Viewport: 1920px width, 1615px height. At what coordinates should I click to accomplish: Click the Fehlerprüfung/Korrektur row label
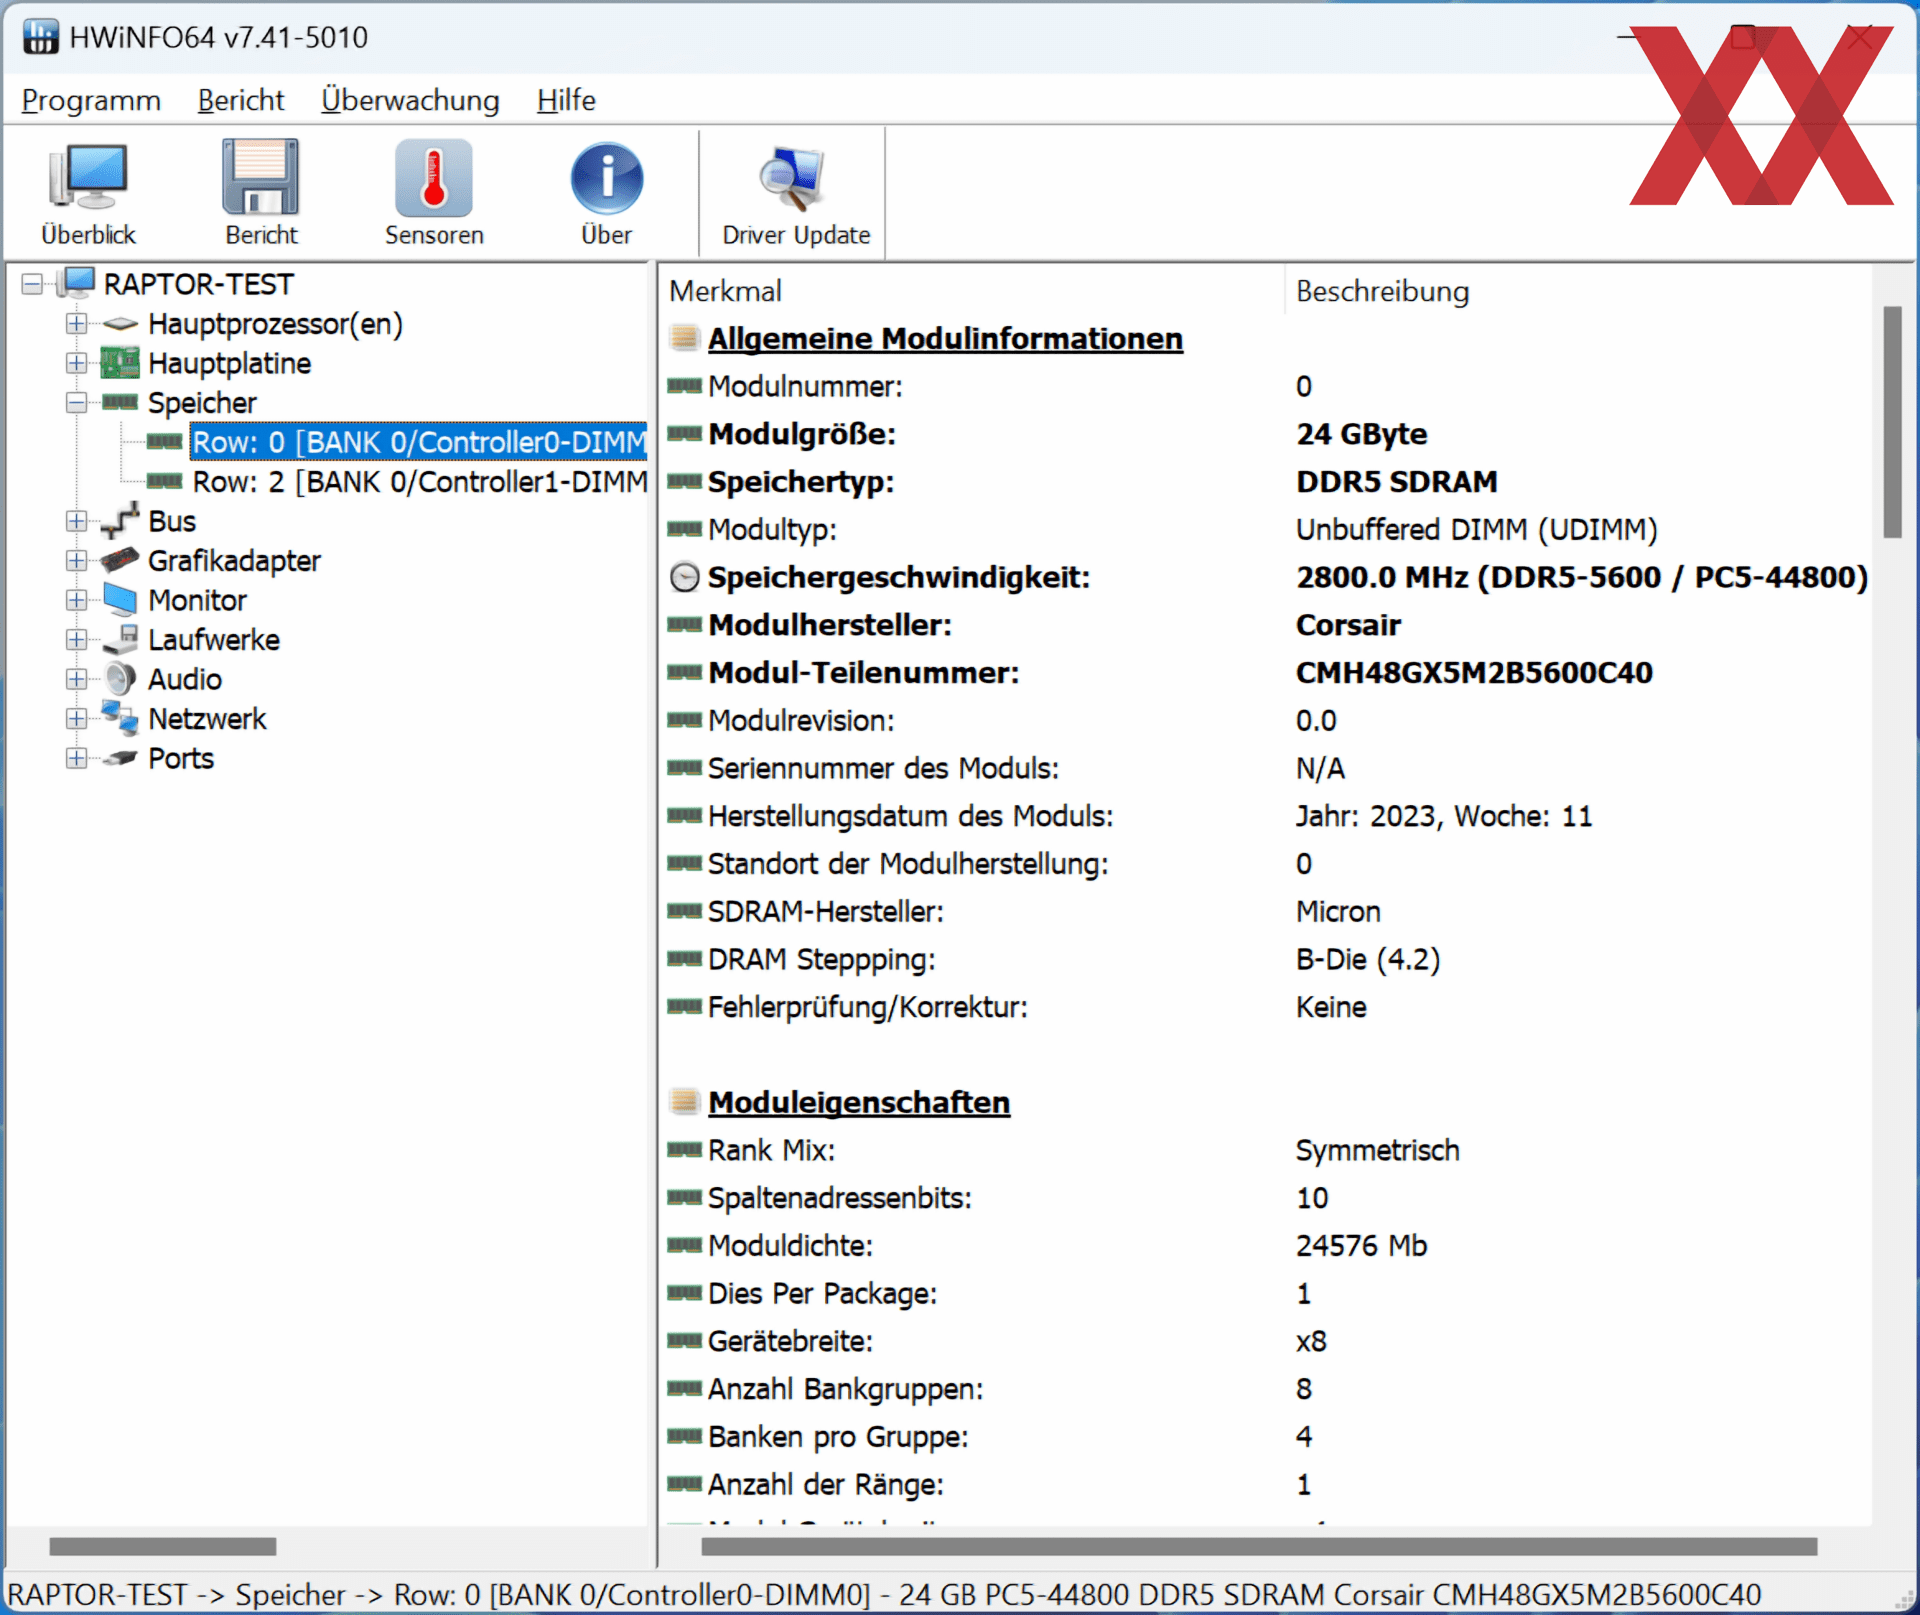[868, 1007]
